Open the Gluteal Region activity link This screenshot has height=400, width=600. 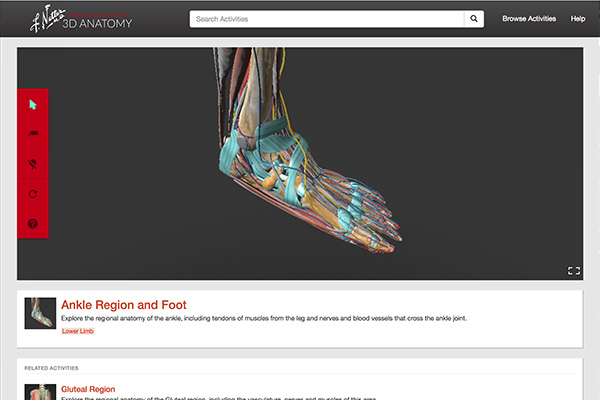(88, 389)
